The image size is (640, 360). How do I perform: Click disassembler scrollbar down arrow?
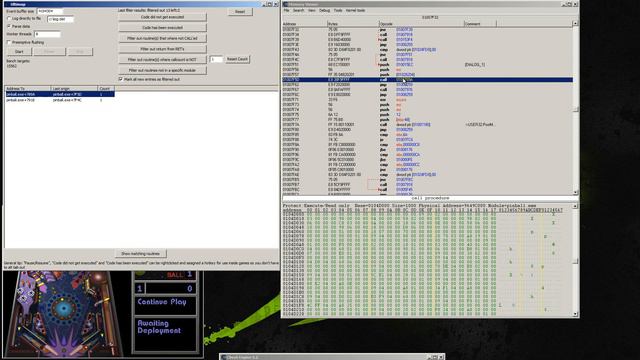coord(575,192)
